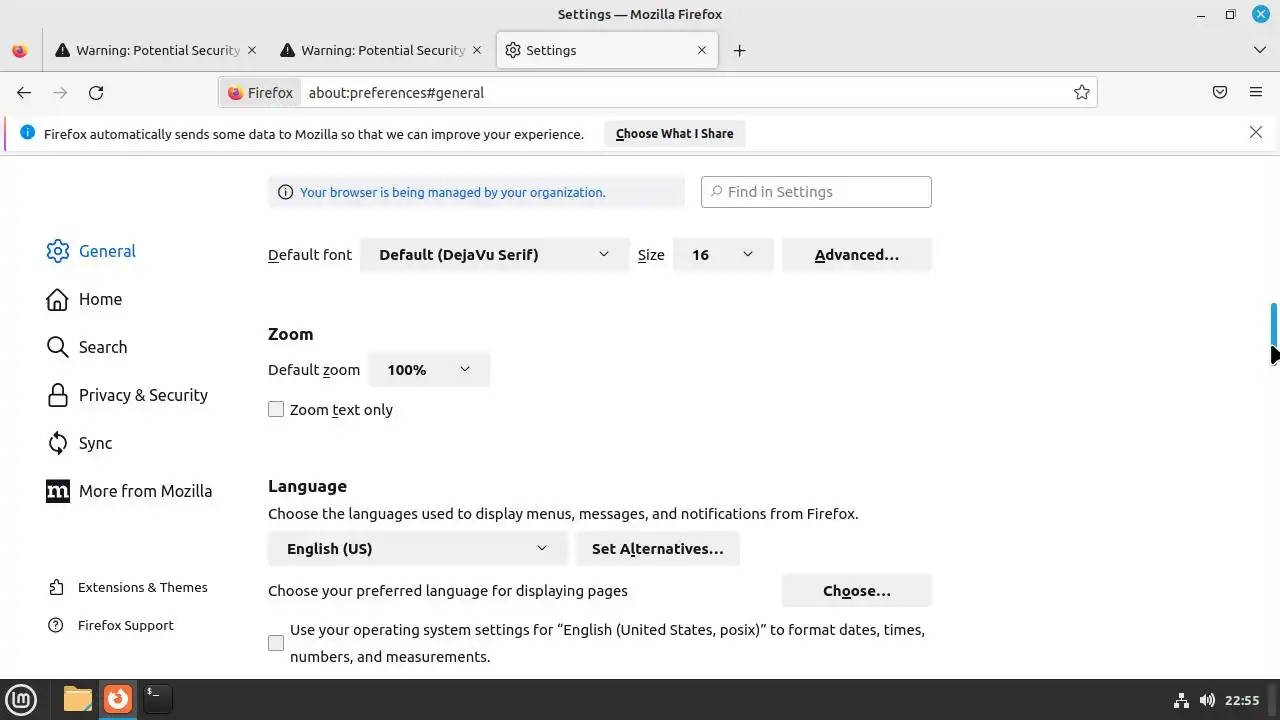
Task: Go to Privacy & Security settings
Action: point(143,395)
